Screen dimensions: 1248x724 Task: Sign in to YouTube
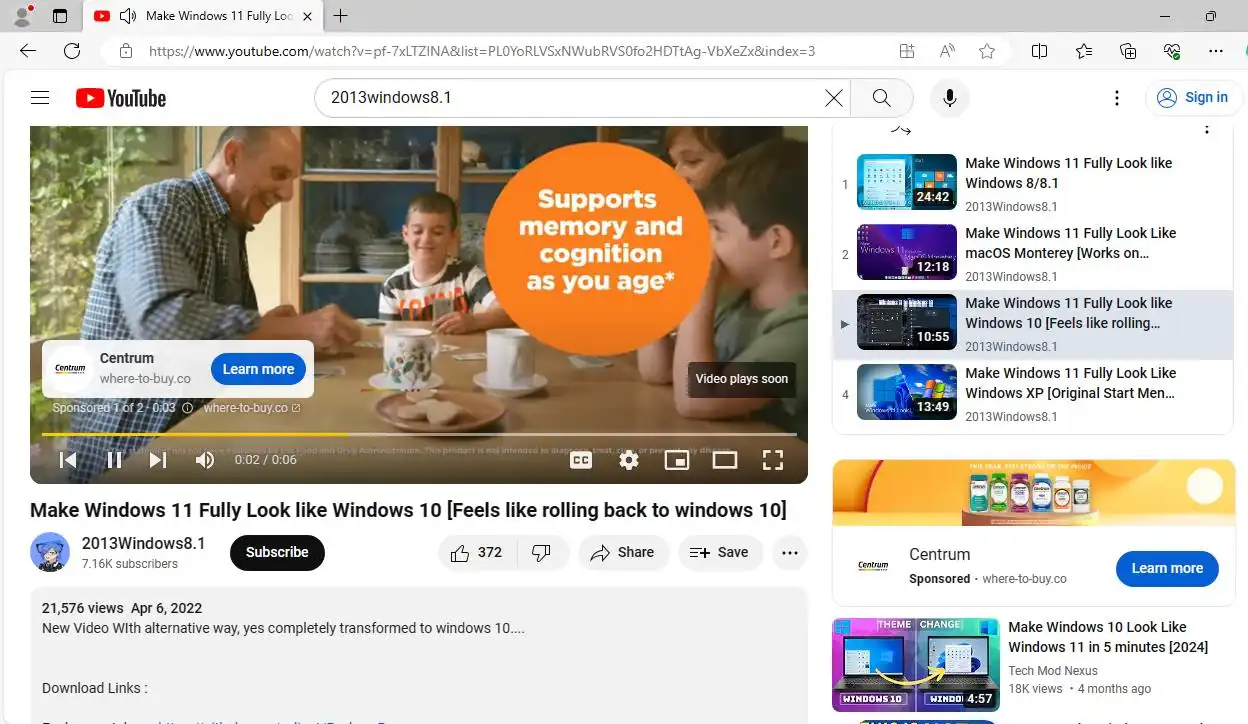[x=1194, y=98]
